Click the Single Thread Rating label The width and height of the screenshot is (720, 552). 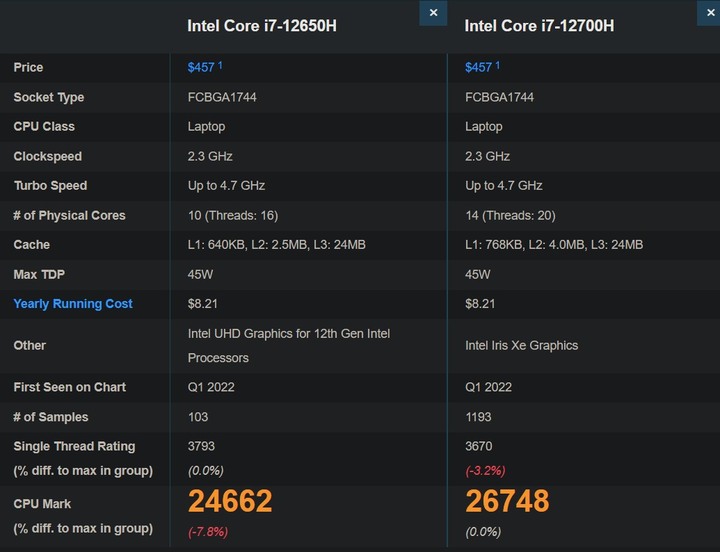[74, 446]
